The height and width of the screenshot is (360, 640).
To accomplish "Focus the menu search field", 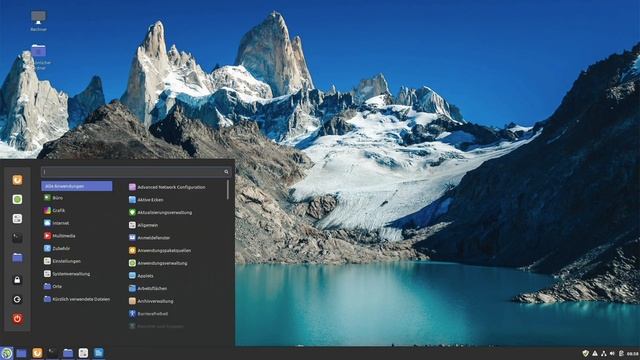I will [x=136, y=172].
